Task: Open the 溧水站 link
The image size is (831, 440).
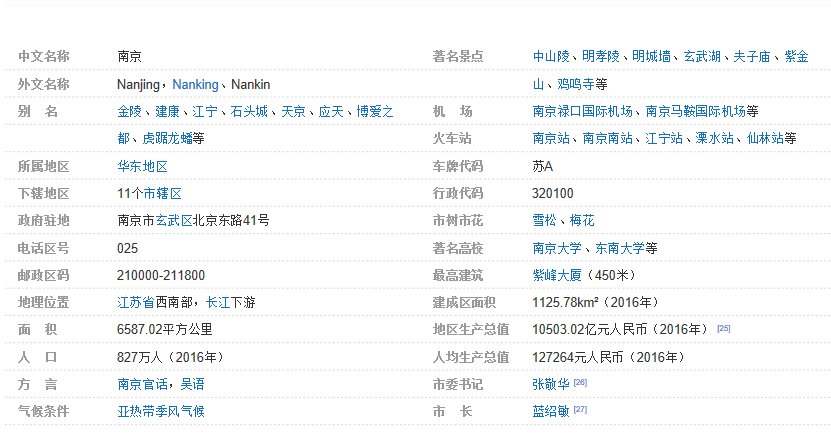Action: coord(714,138)
